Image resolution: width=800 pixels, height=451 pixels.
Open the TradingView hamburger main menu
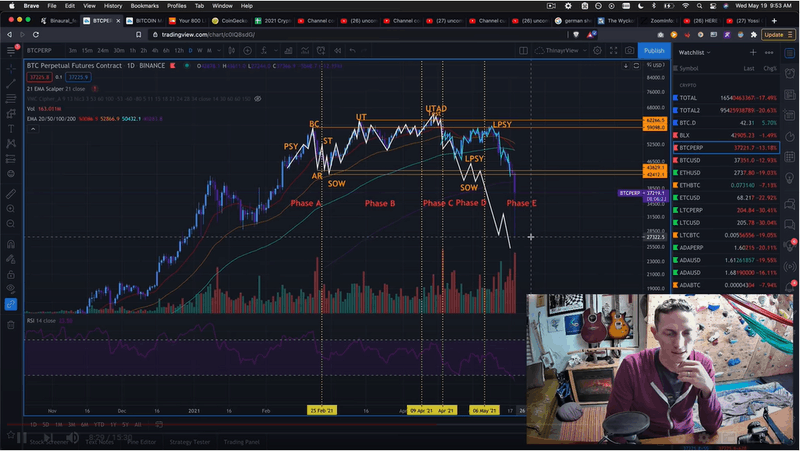tap(11, 51)
